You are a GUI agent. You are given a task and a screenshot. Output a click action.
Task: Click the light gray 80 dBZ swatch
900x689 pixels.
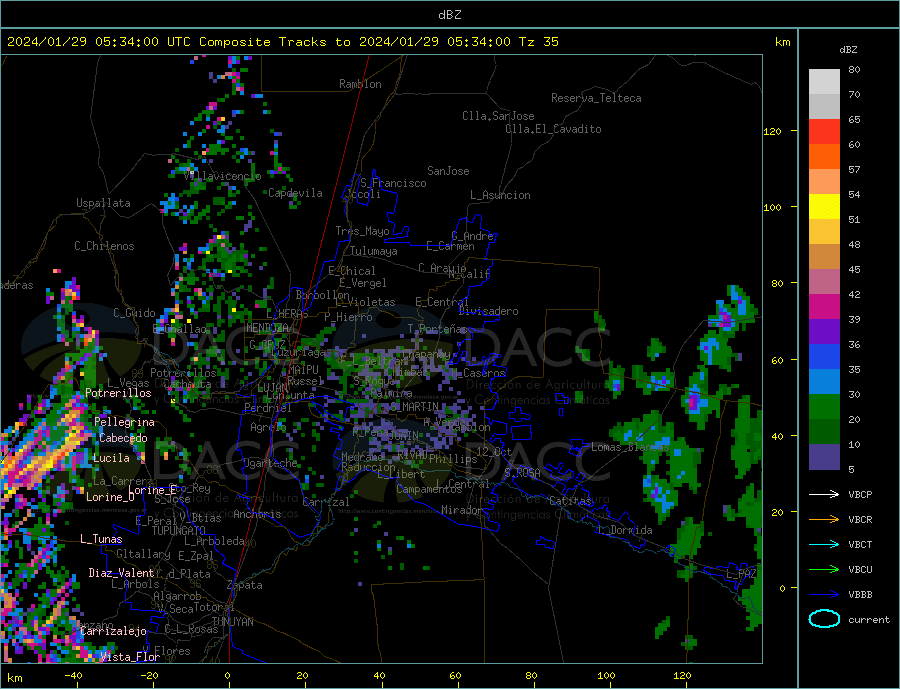point(824,82)
